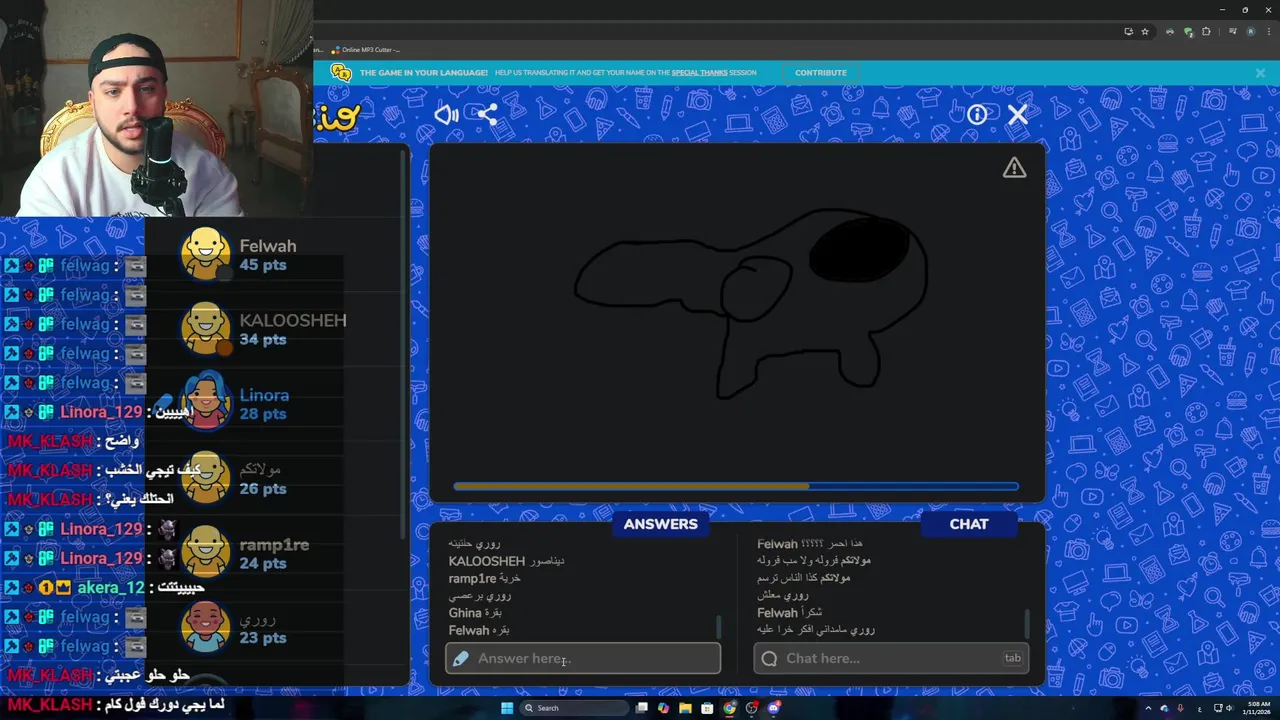Click the microphone icon in system tray
Viewport: 1280px width, 720px height.
pos(1180,708)
